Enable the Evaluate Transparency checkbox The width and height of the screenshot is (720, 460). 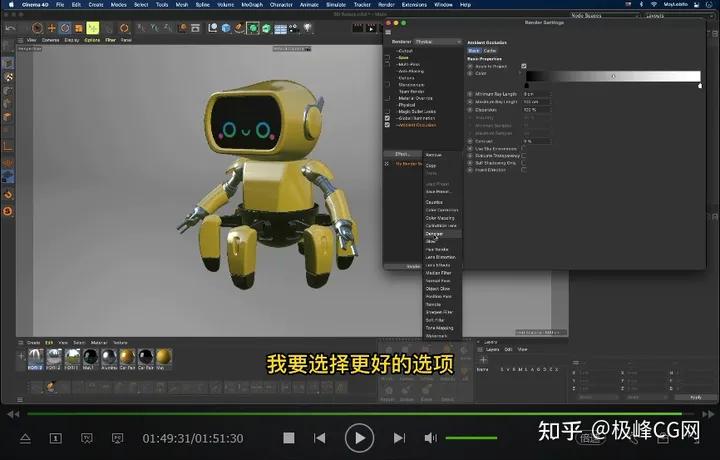[524, 156]
